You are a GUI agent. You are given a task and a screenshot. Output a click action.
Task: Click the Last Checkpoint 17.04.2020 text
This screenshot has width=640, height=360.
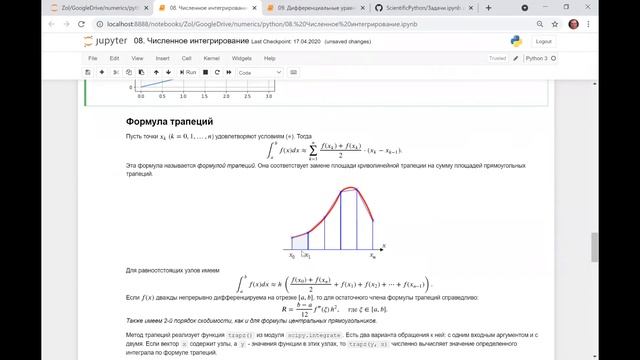coord(286,42)
